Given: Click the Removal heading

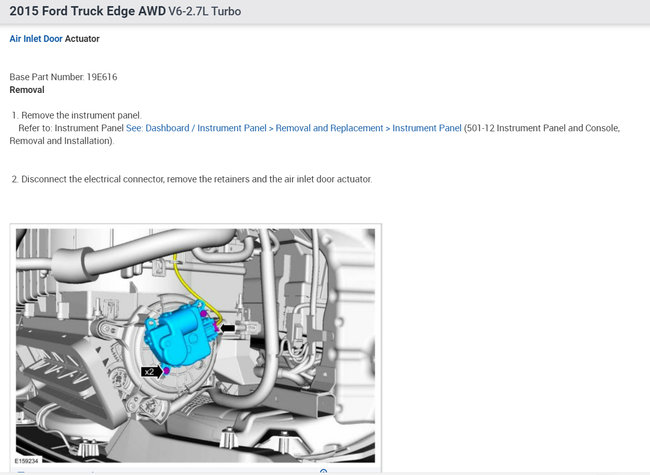Looking at the screenshot, I should pos(27,90).
